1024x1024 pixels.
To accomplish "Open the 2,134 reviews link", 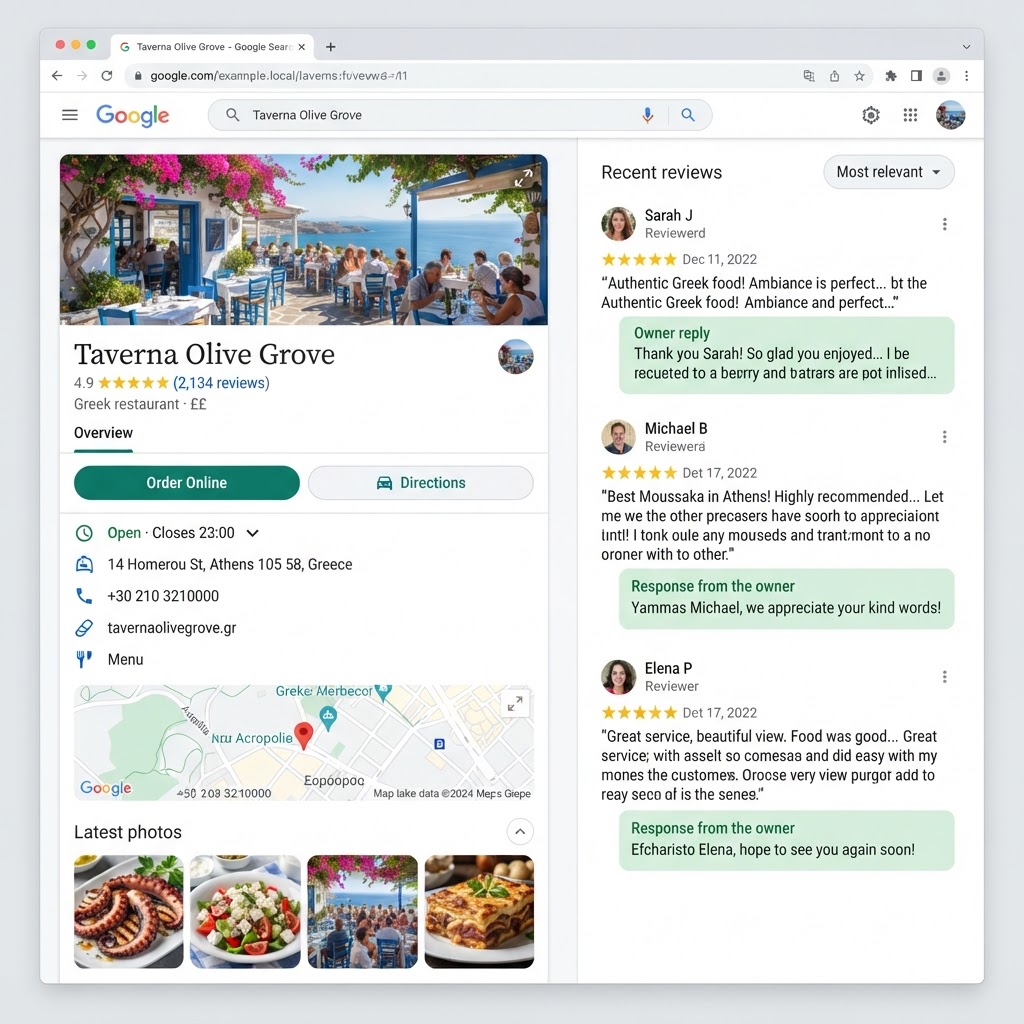I will tap(221, 383).
